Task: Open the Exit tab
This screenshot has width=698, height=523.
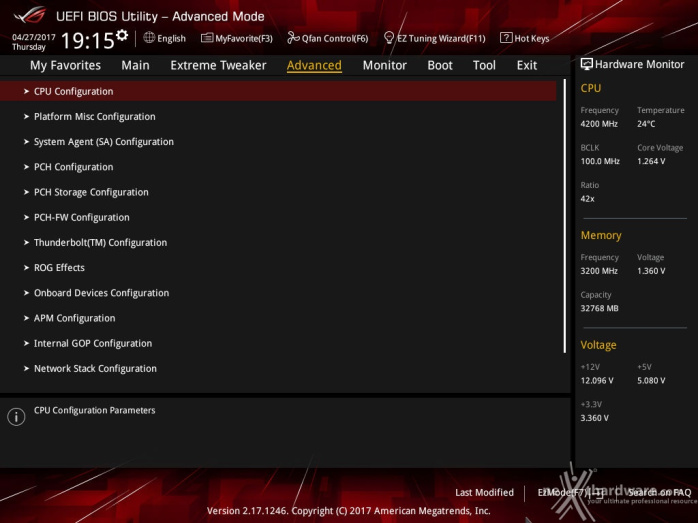Action: coord(527,65)
